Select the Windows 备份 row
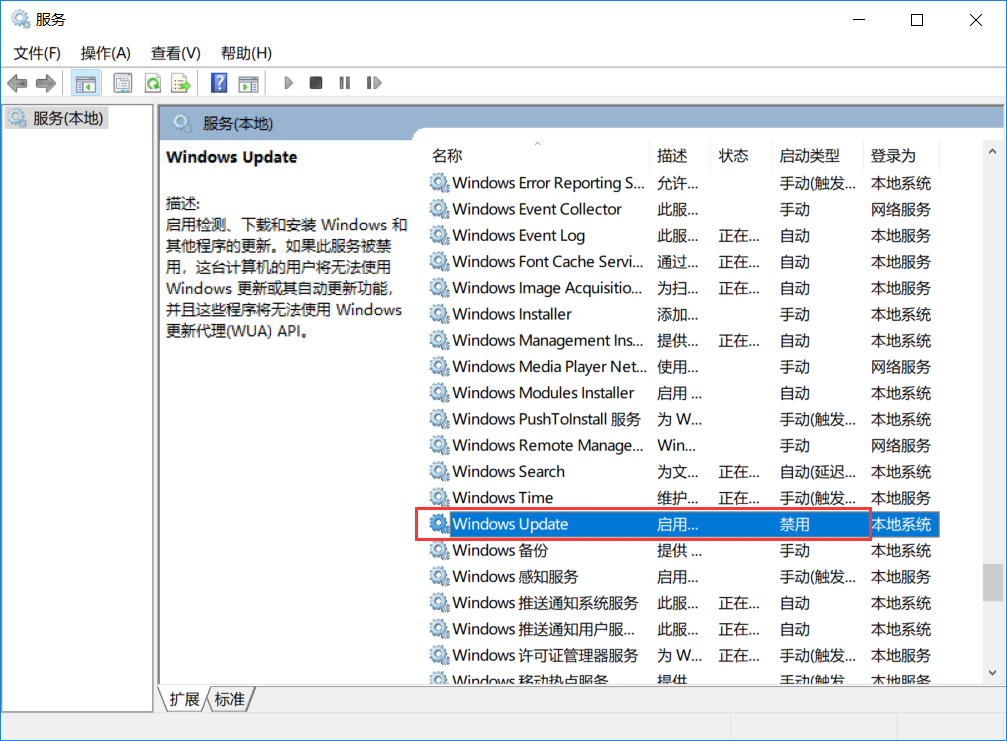 pos(683,550)
